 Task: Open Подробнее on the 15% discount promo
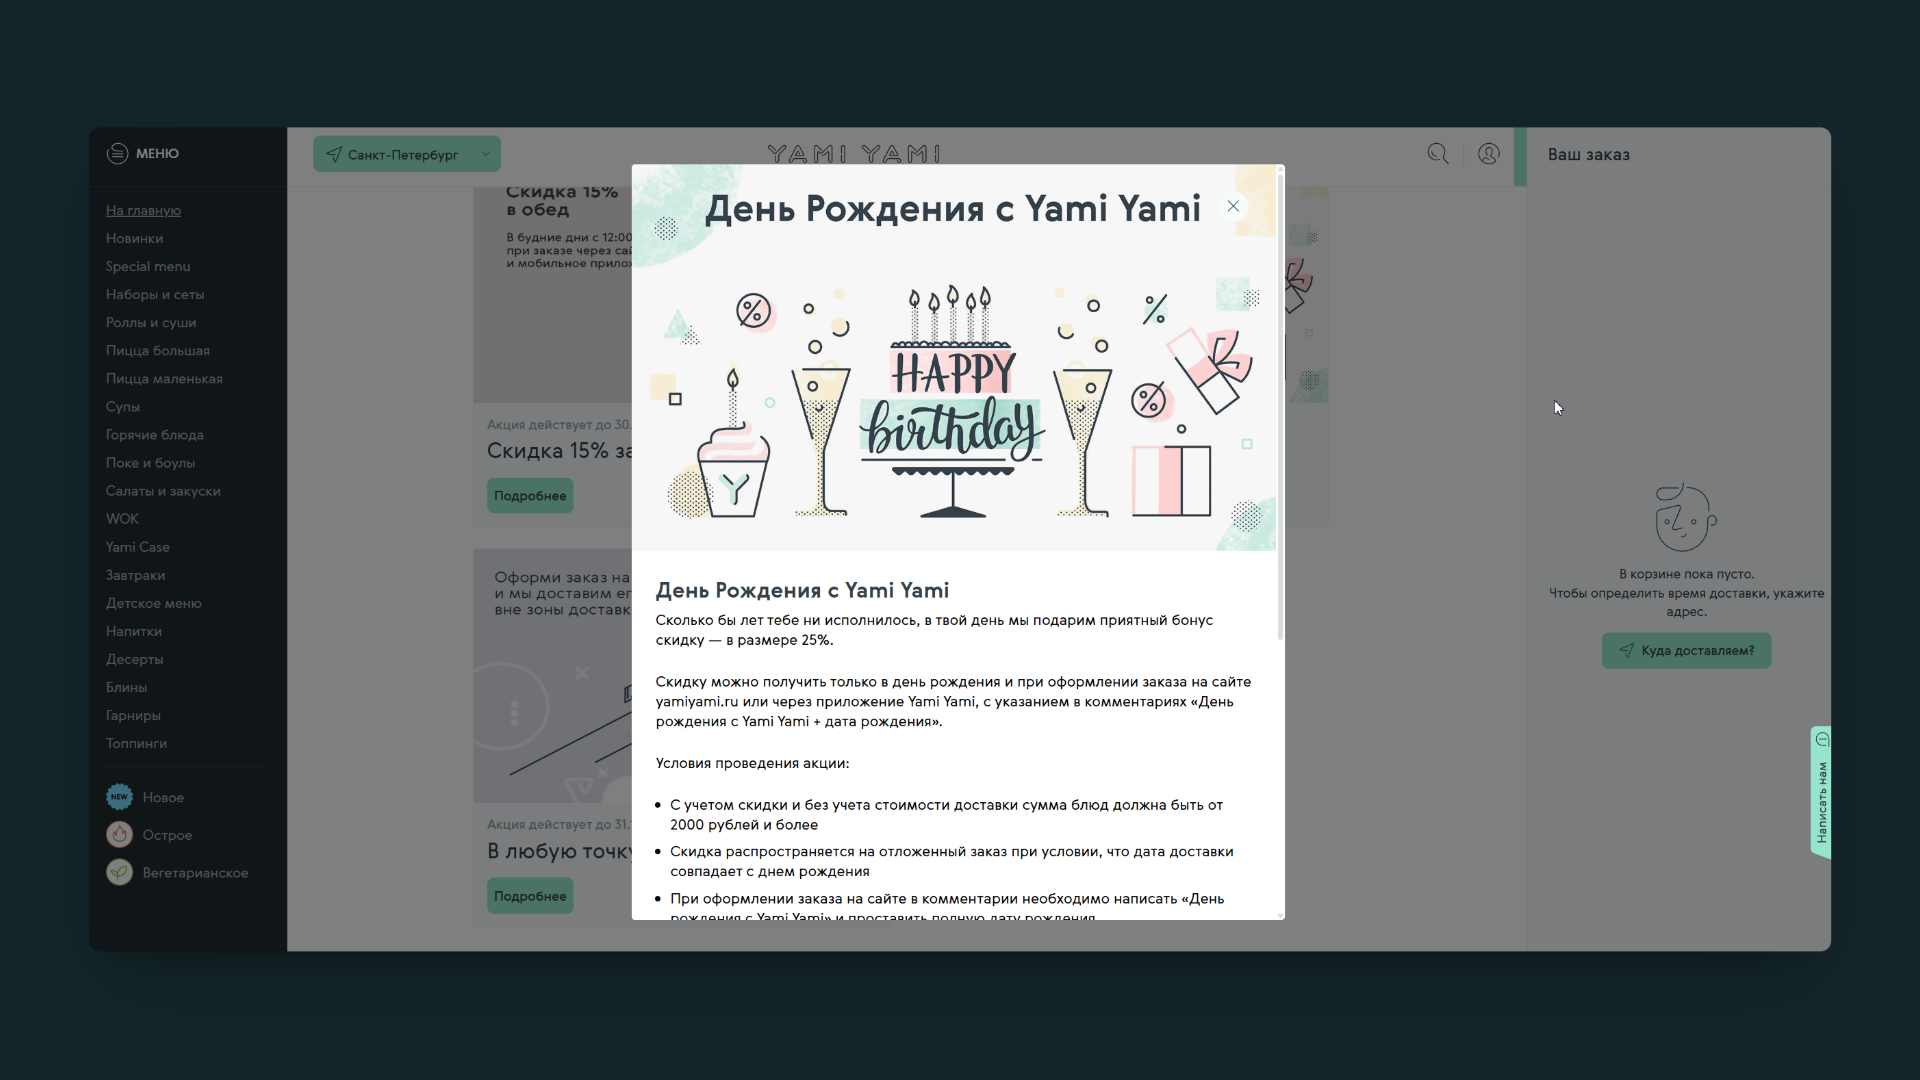tap(529, 495)
